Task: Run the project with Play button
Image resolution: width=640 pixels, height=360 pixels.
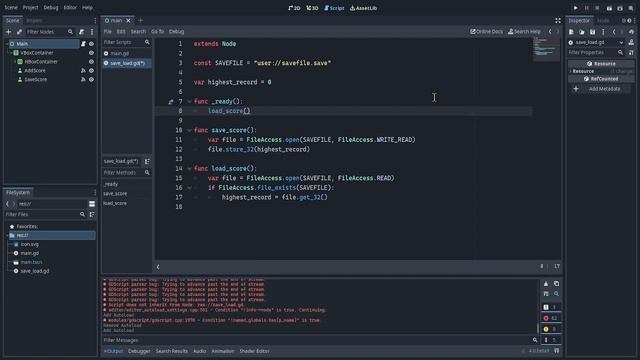Action: tap(576, 8)
